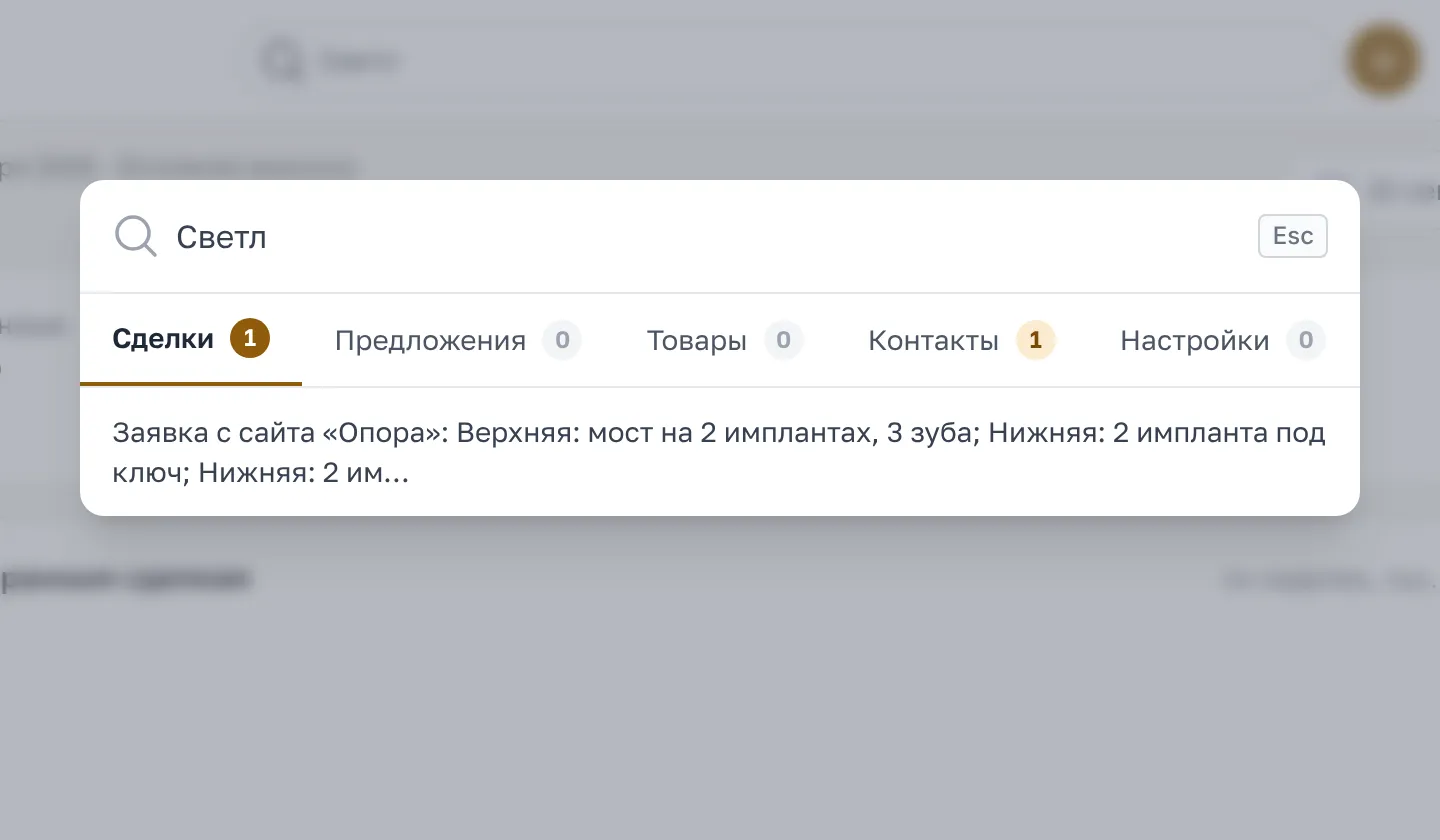Open the deal result «Заявка с сайта «Опора»»
Image resolution: width=1440 pixels, height=840 pixels.
coord(720,453)
